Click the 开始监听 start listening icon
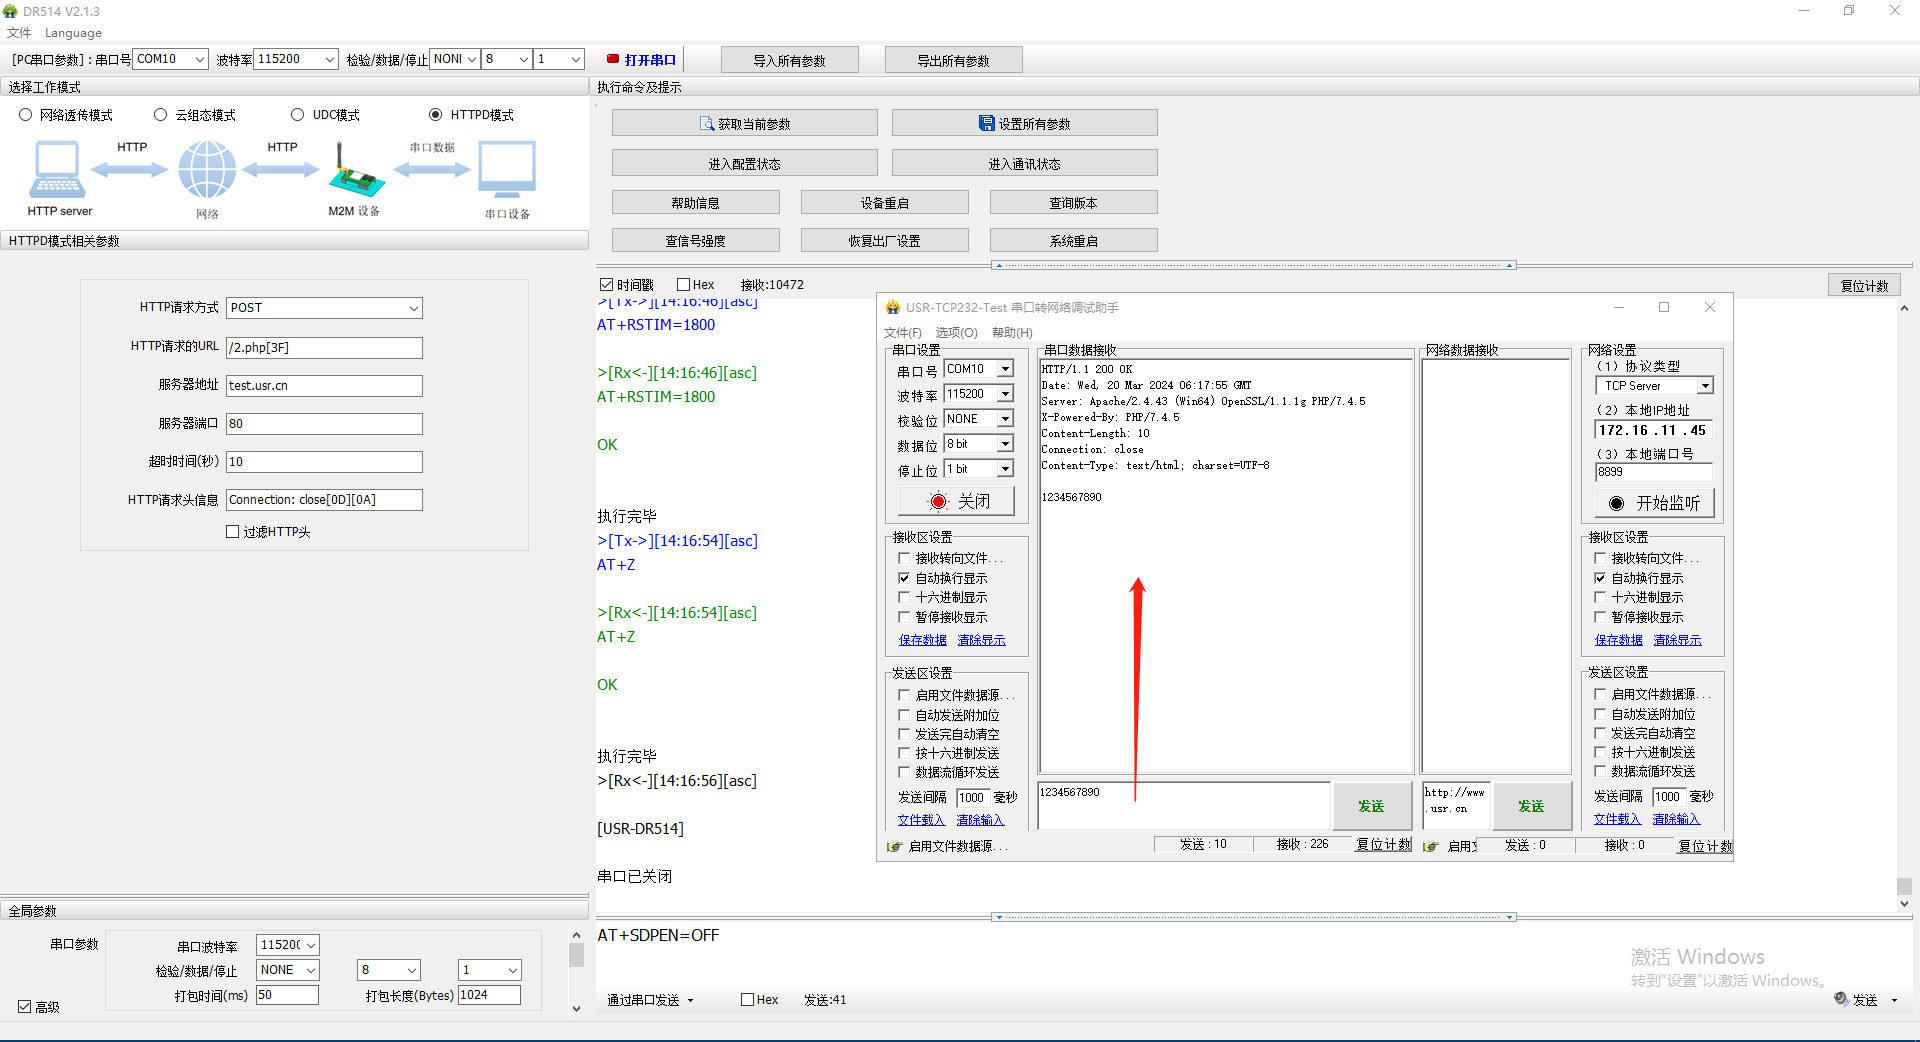The image size is (1920, 1042). tap(1616, 503)
